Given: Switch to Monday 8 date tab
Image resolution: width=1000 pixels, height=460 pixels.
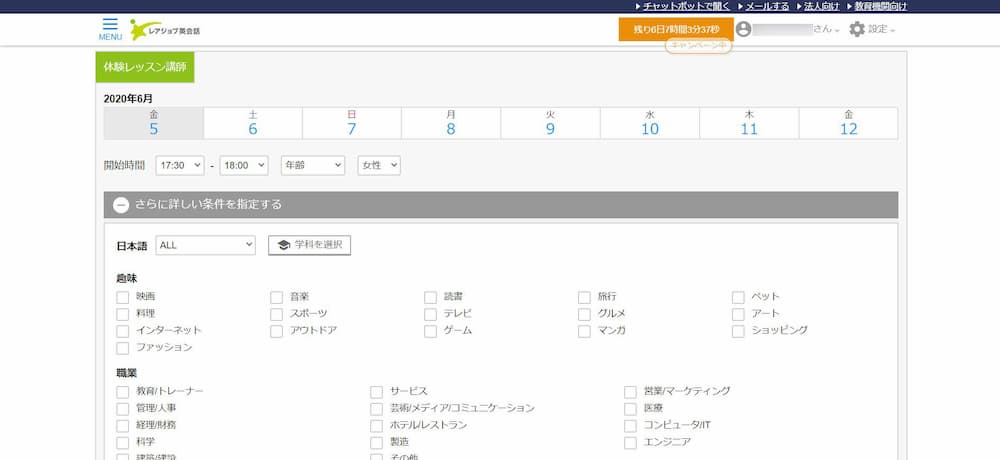Looking at the screenshot, I should (451, 123).
